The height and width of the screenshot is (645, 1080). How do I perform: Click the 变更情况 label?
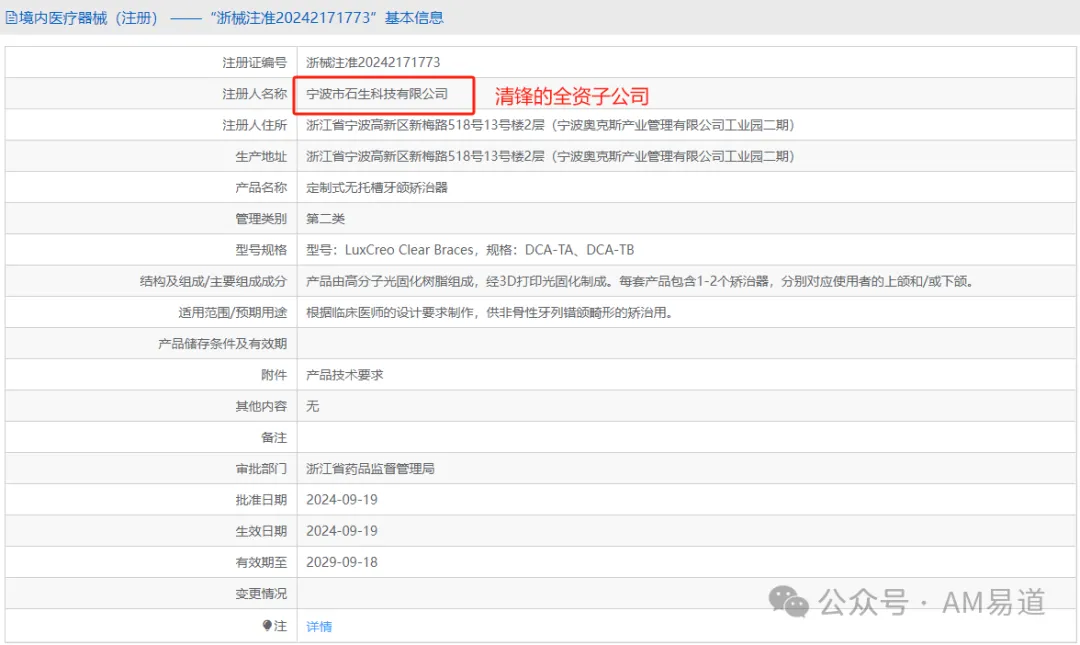click(x=261, y=593)
